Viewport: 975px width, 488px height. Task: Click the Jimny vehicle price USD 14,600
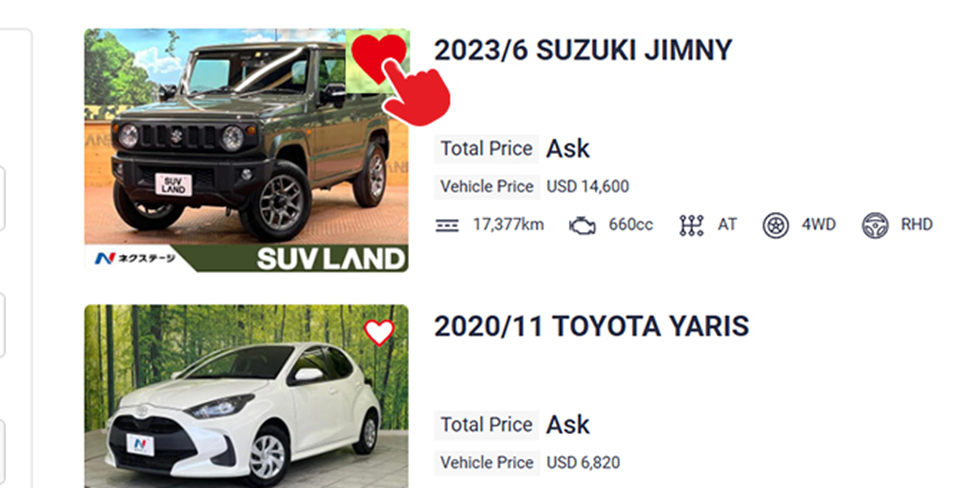(x=588, y=186)
